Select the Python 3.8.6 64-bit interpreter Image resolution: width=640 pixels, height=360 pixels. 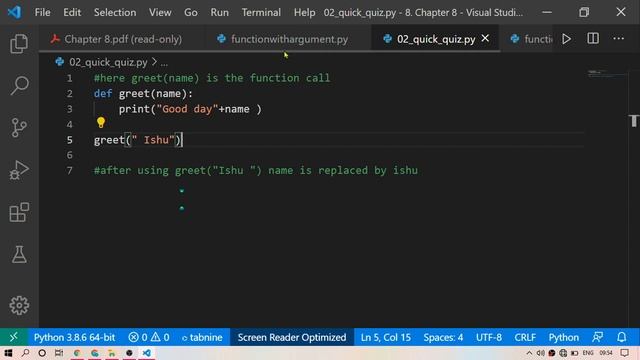[x=74, y=337]
